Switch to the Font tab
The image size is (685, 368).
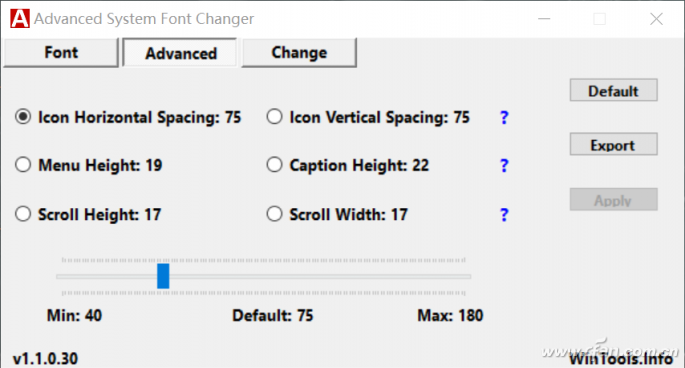[61, 52]
